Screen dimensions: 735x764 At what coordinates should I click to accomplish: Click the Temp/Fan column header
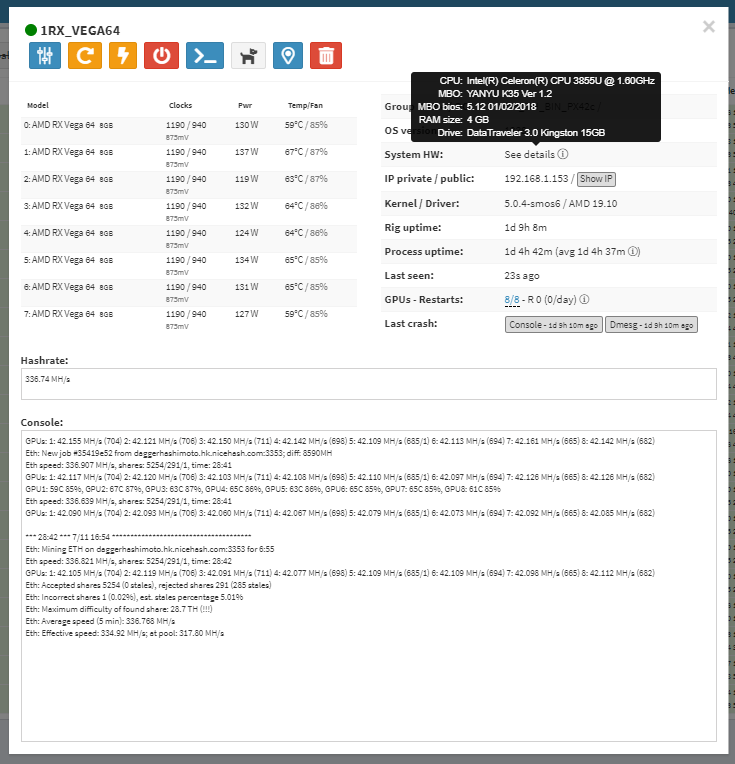coord(305,105)
